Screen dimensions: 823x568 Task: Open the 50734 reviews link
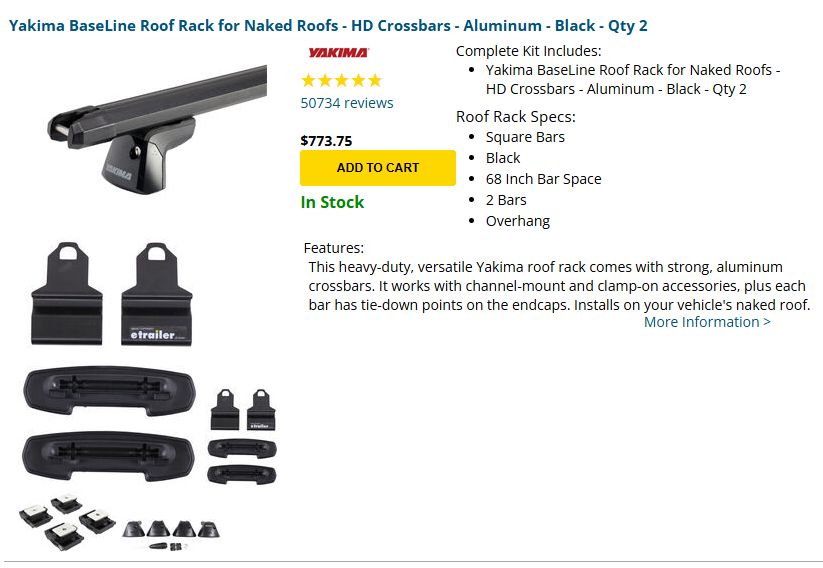point(347,103)
